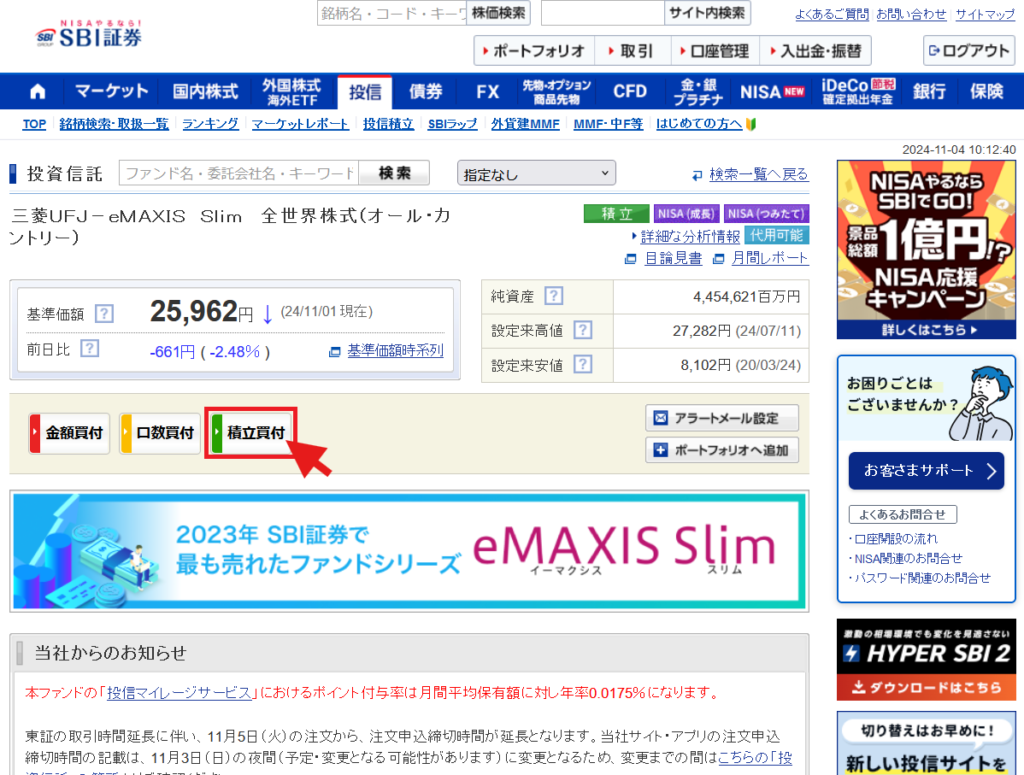Open the HYPER SBI 2 download banner
Viewport: 1024px width, 775px height.
pyautogui.click(x=926, y=659)
